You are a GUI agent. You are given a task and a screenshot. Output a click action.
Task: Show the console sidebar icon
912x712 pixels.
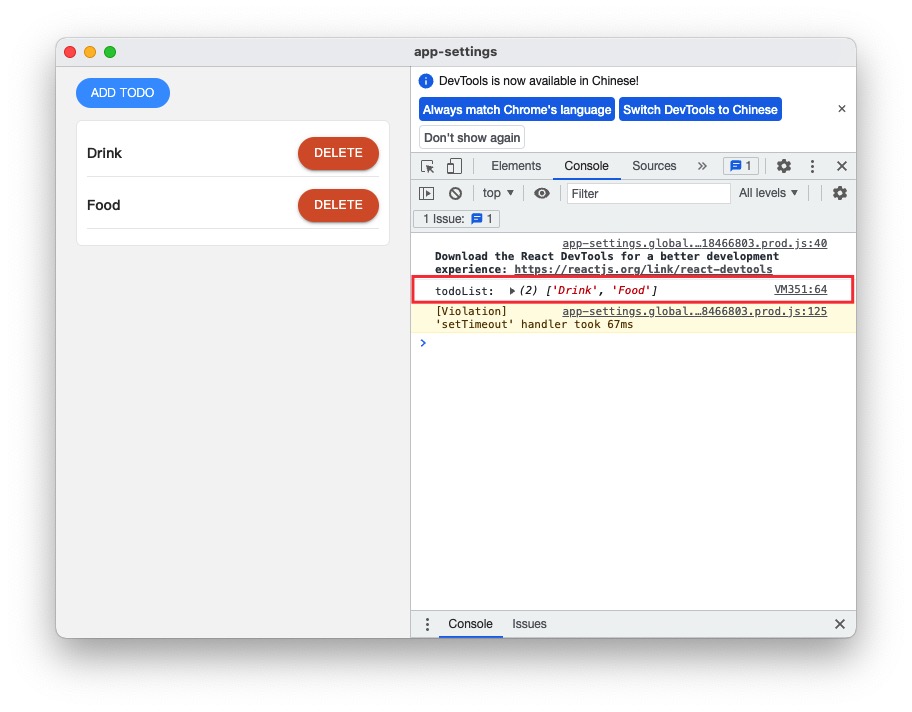pyautogui.click(x=427, y=194)
